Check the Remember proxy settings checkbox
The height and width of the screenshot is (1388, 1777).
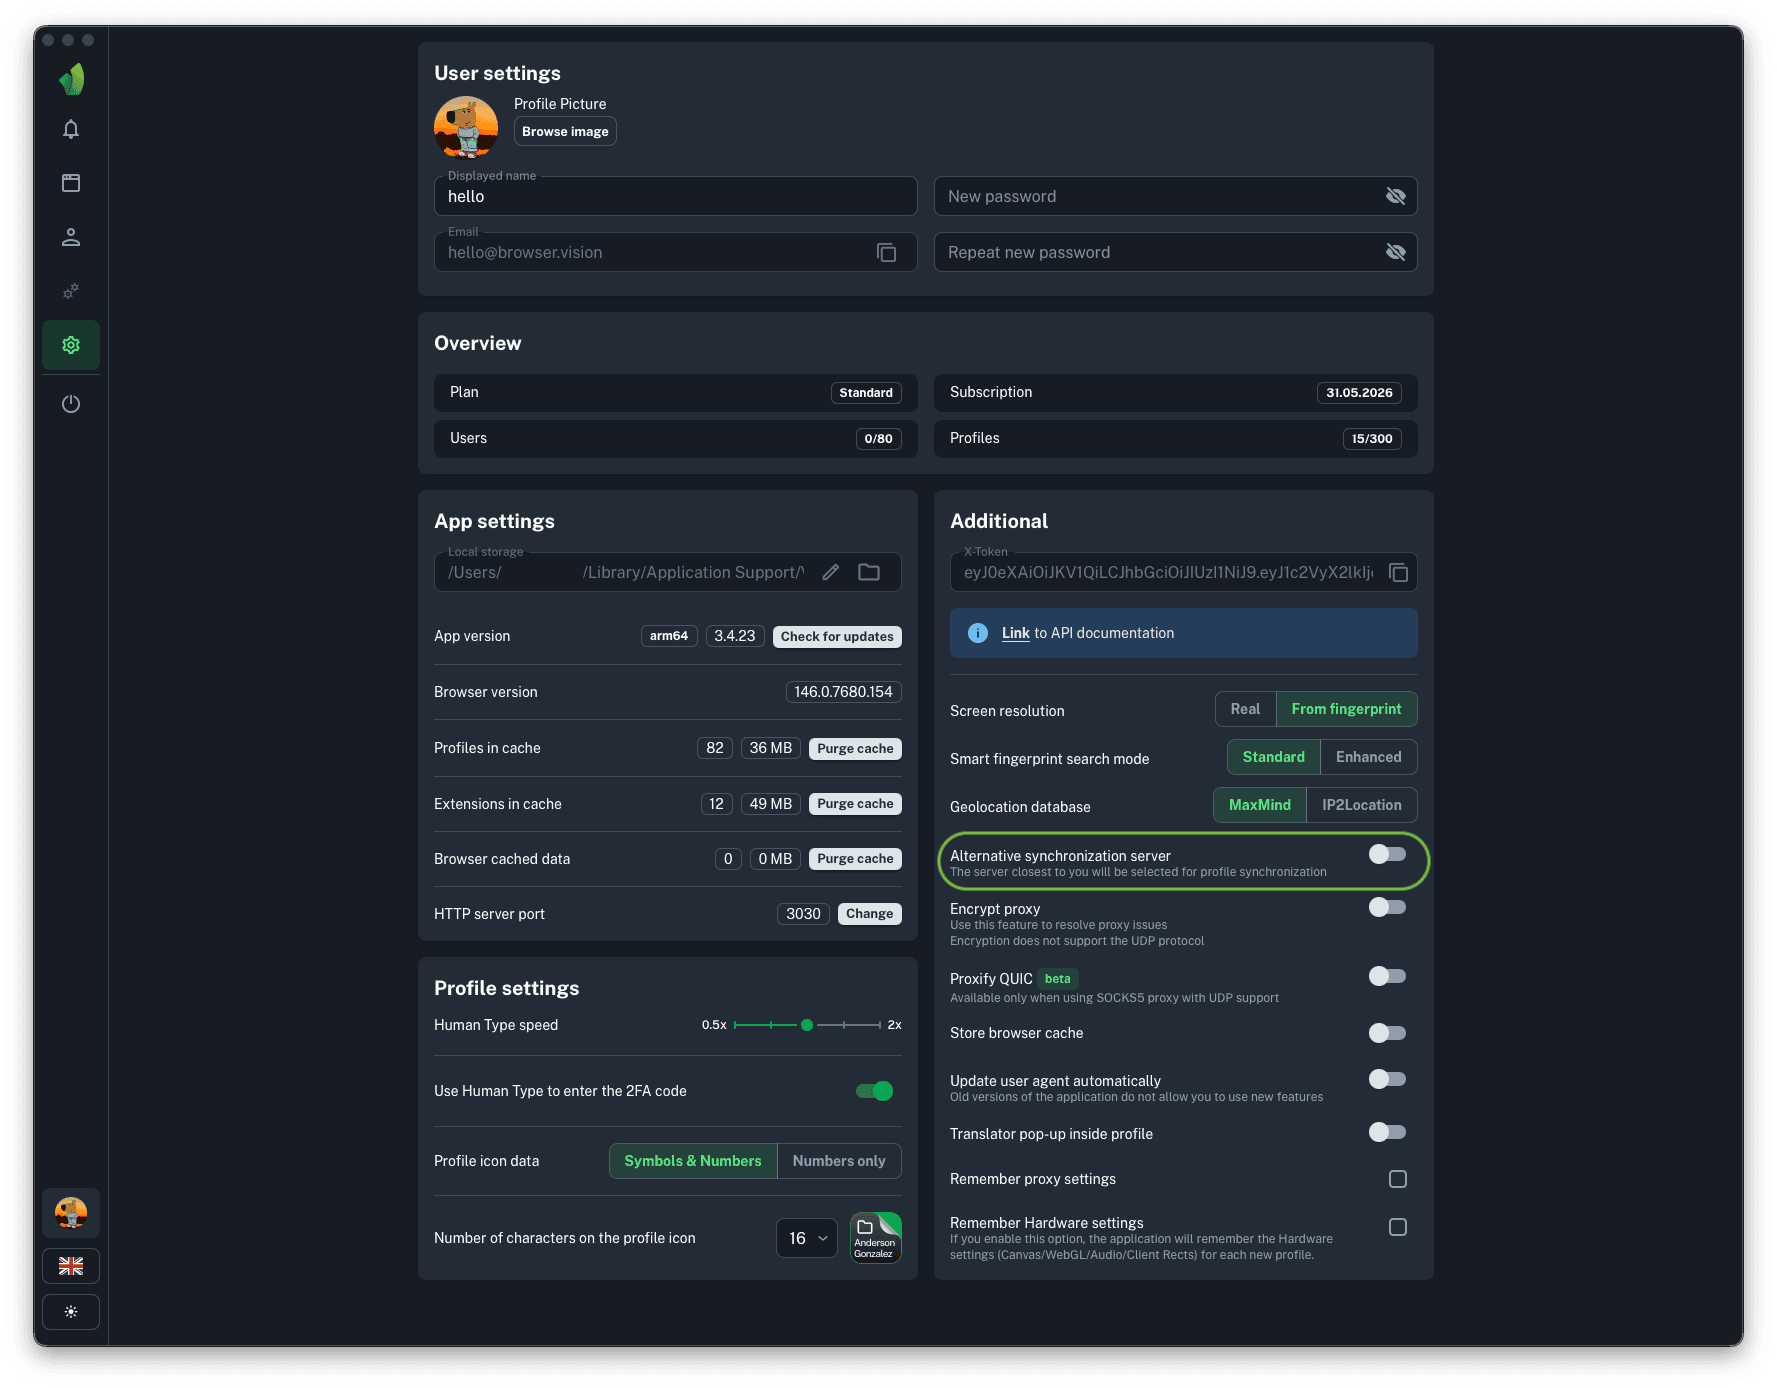point(1397,1179)
